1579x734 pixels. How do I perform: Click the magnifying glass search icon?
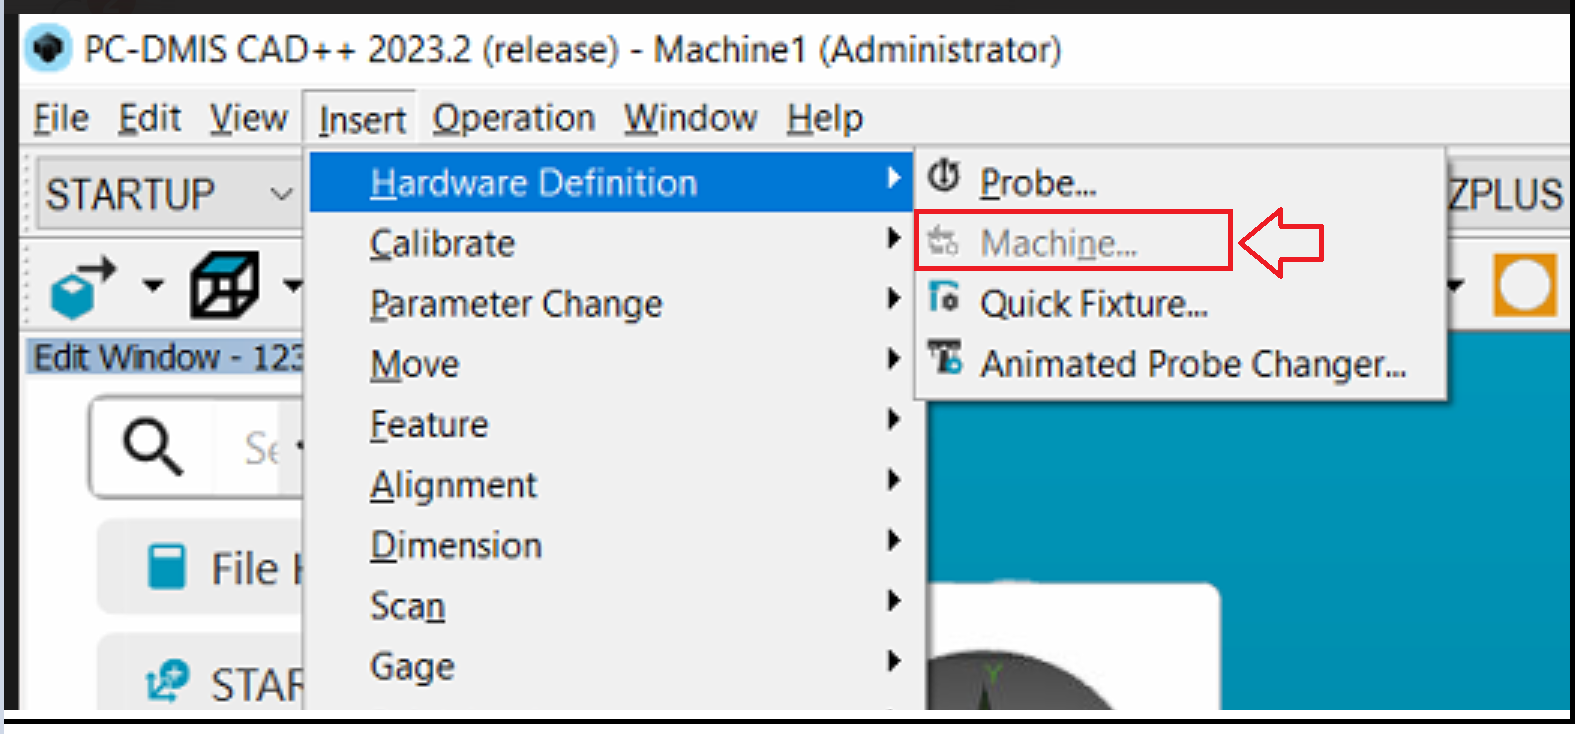tap(152, 446)
